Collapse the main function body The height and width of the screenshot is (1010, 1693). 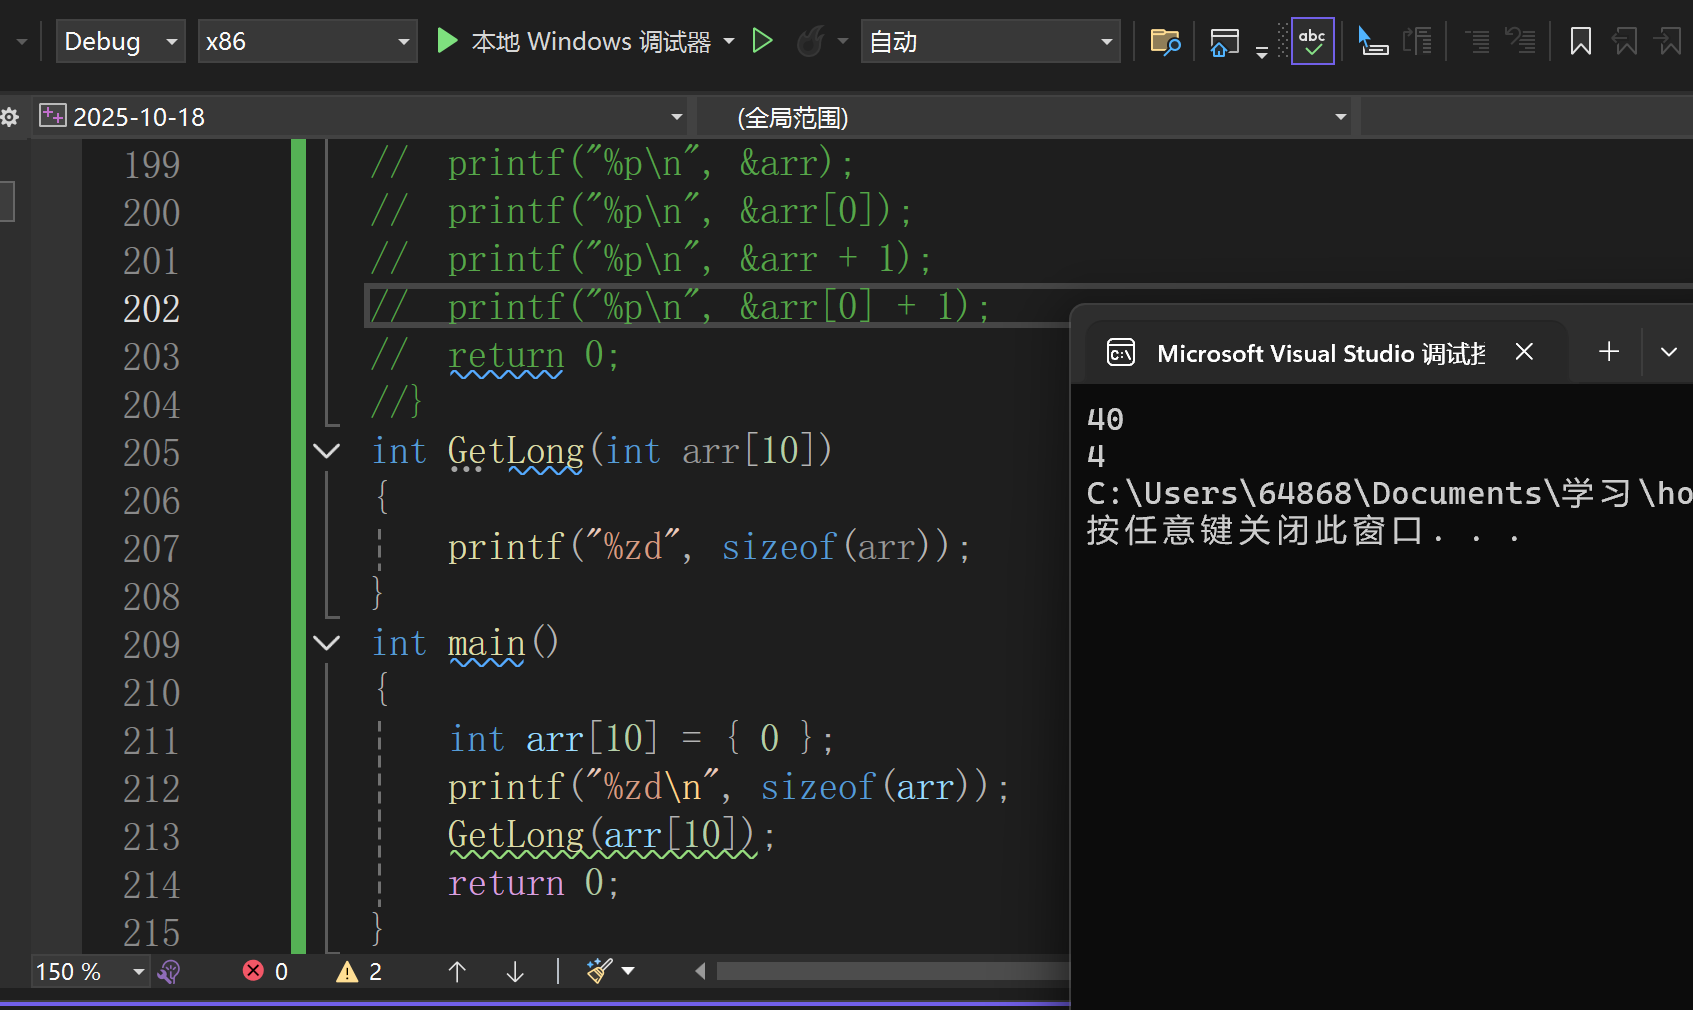coord(326,643)
